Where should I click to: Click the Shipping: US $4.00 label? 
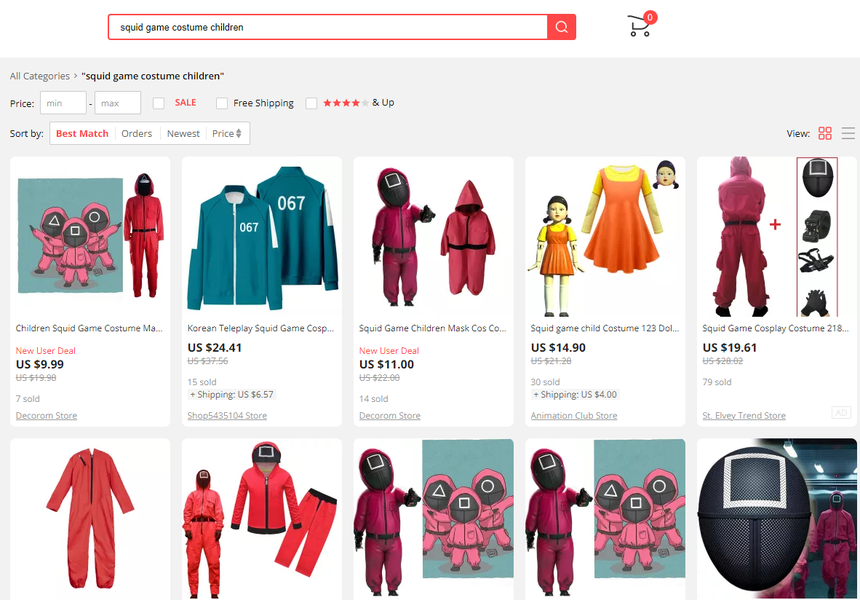(575, 394)
